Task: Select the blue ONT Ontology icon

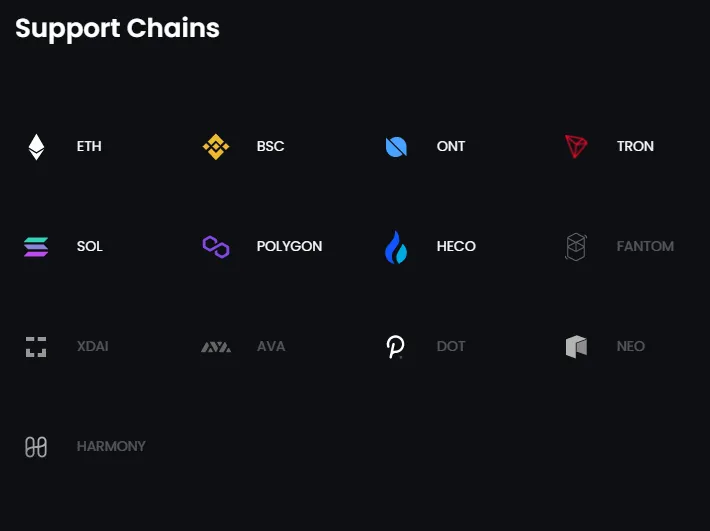Action: pos(396,147)
